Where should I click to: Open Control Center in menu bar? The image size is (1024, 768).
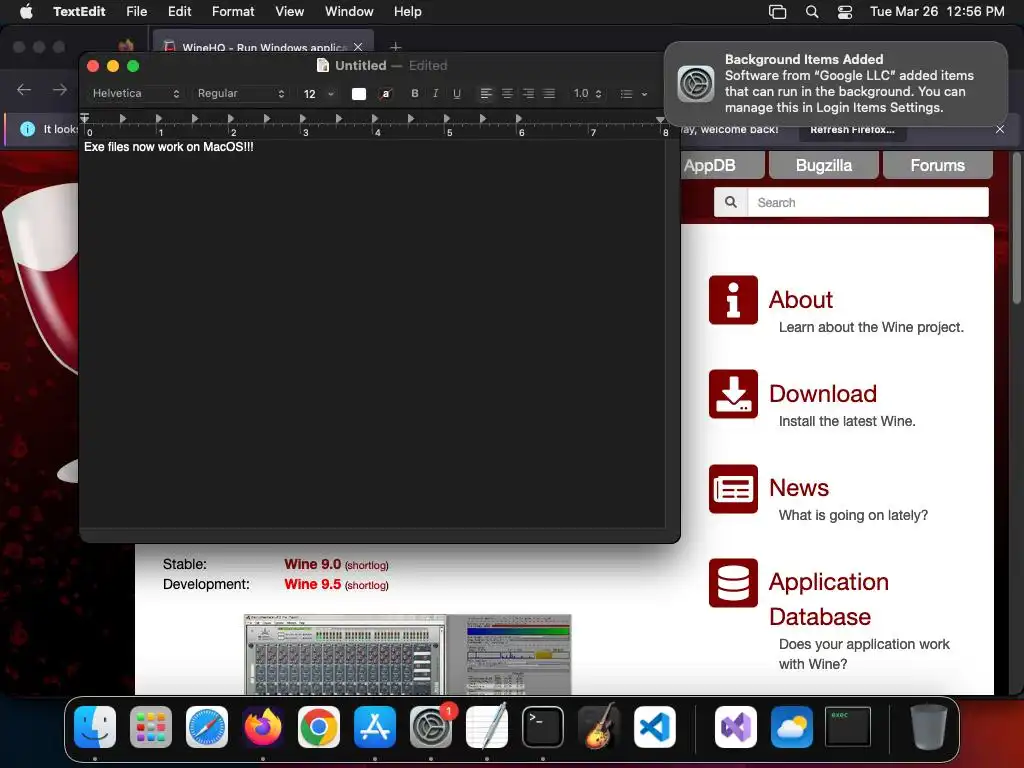click(844, 12)
